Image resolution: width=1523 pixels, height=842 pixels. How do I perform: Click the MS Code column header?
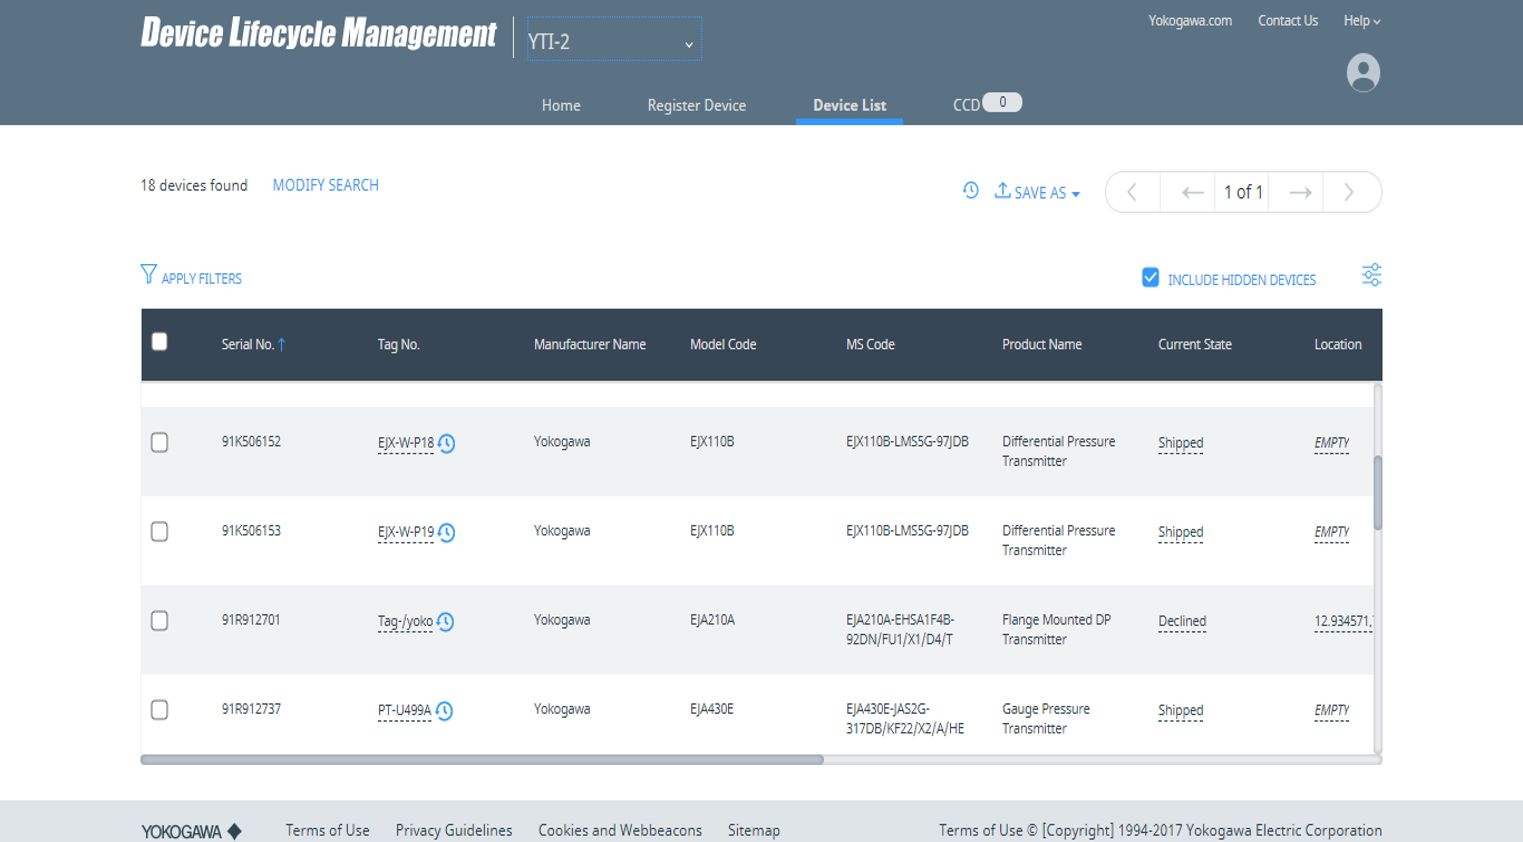[869, 345]
